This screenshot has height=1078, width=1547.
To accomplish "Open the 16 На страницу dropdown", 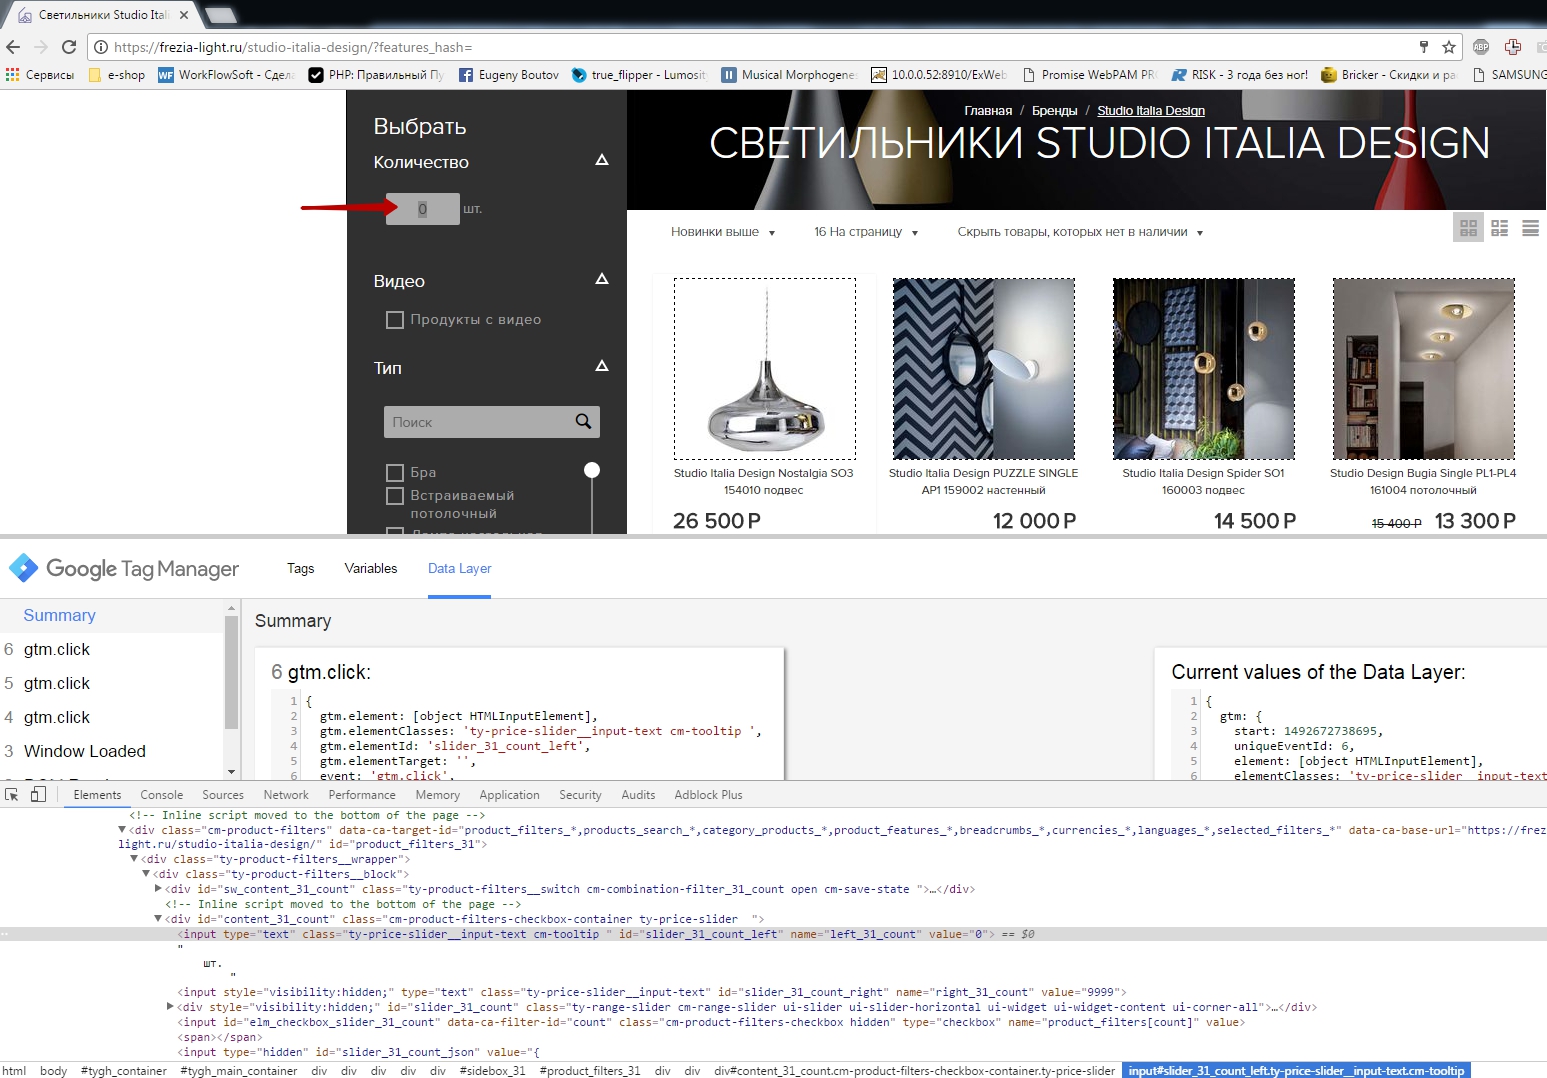I will (865, 232).
